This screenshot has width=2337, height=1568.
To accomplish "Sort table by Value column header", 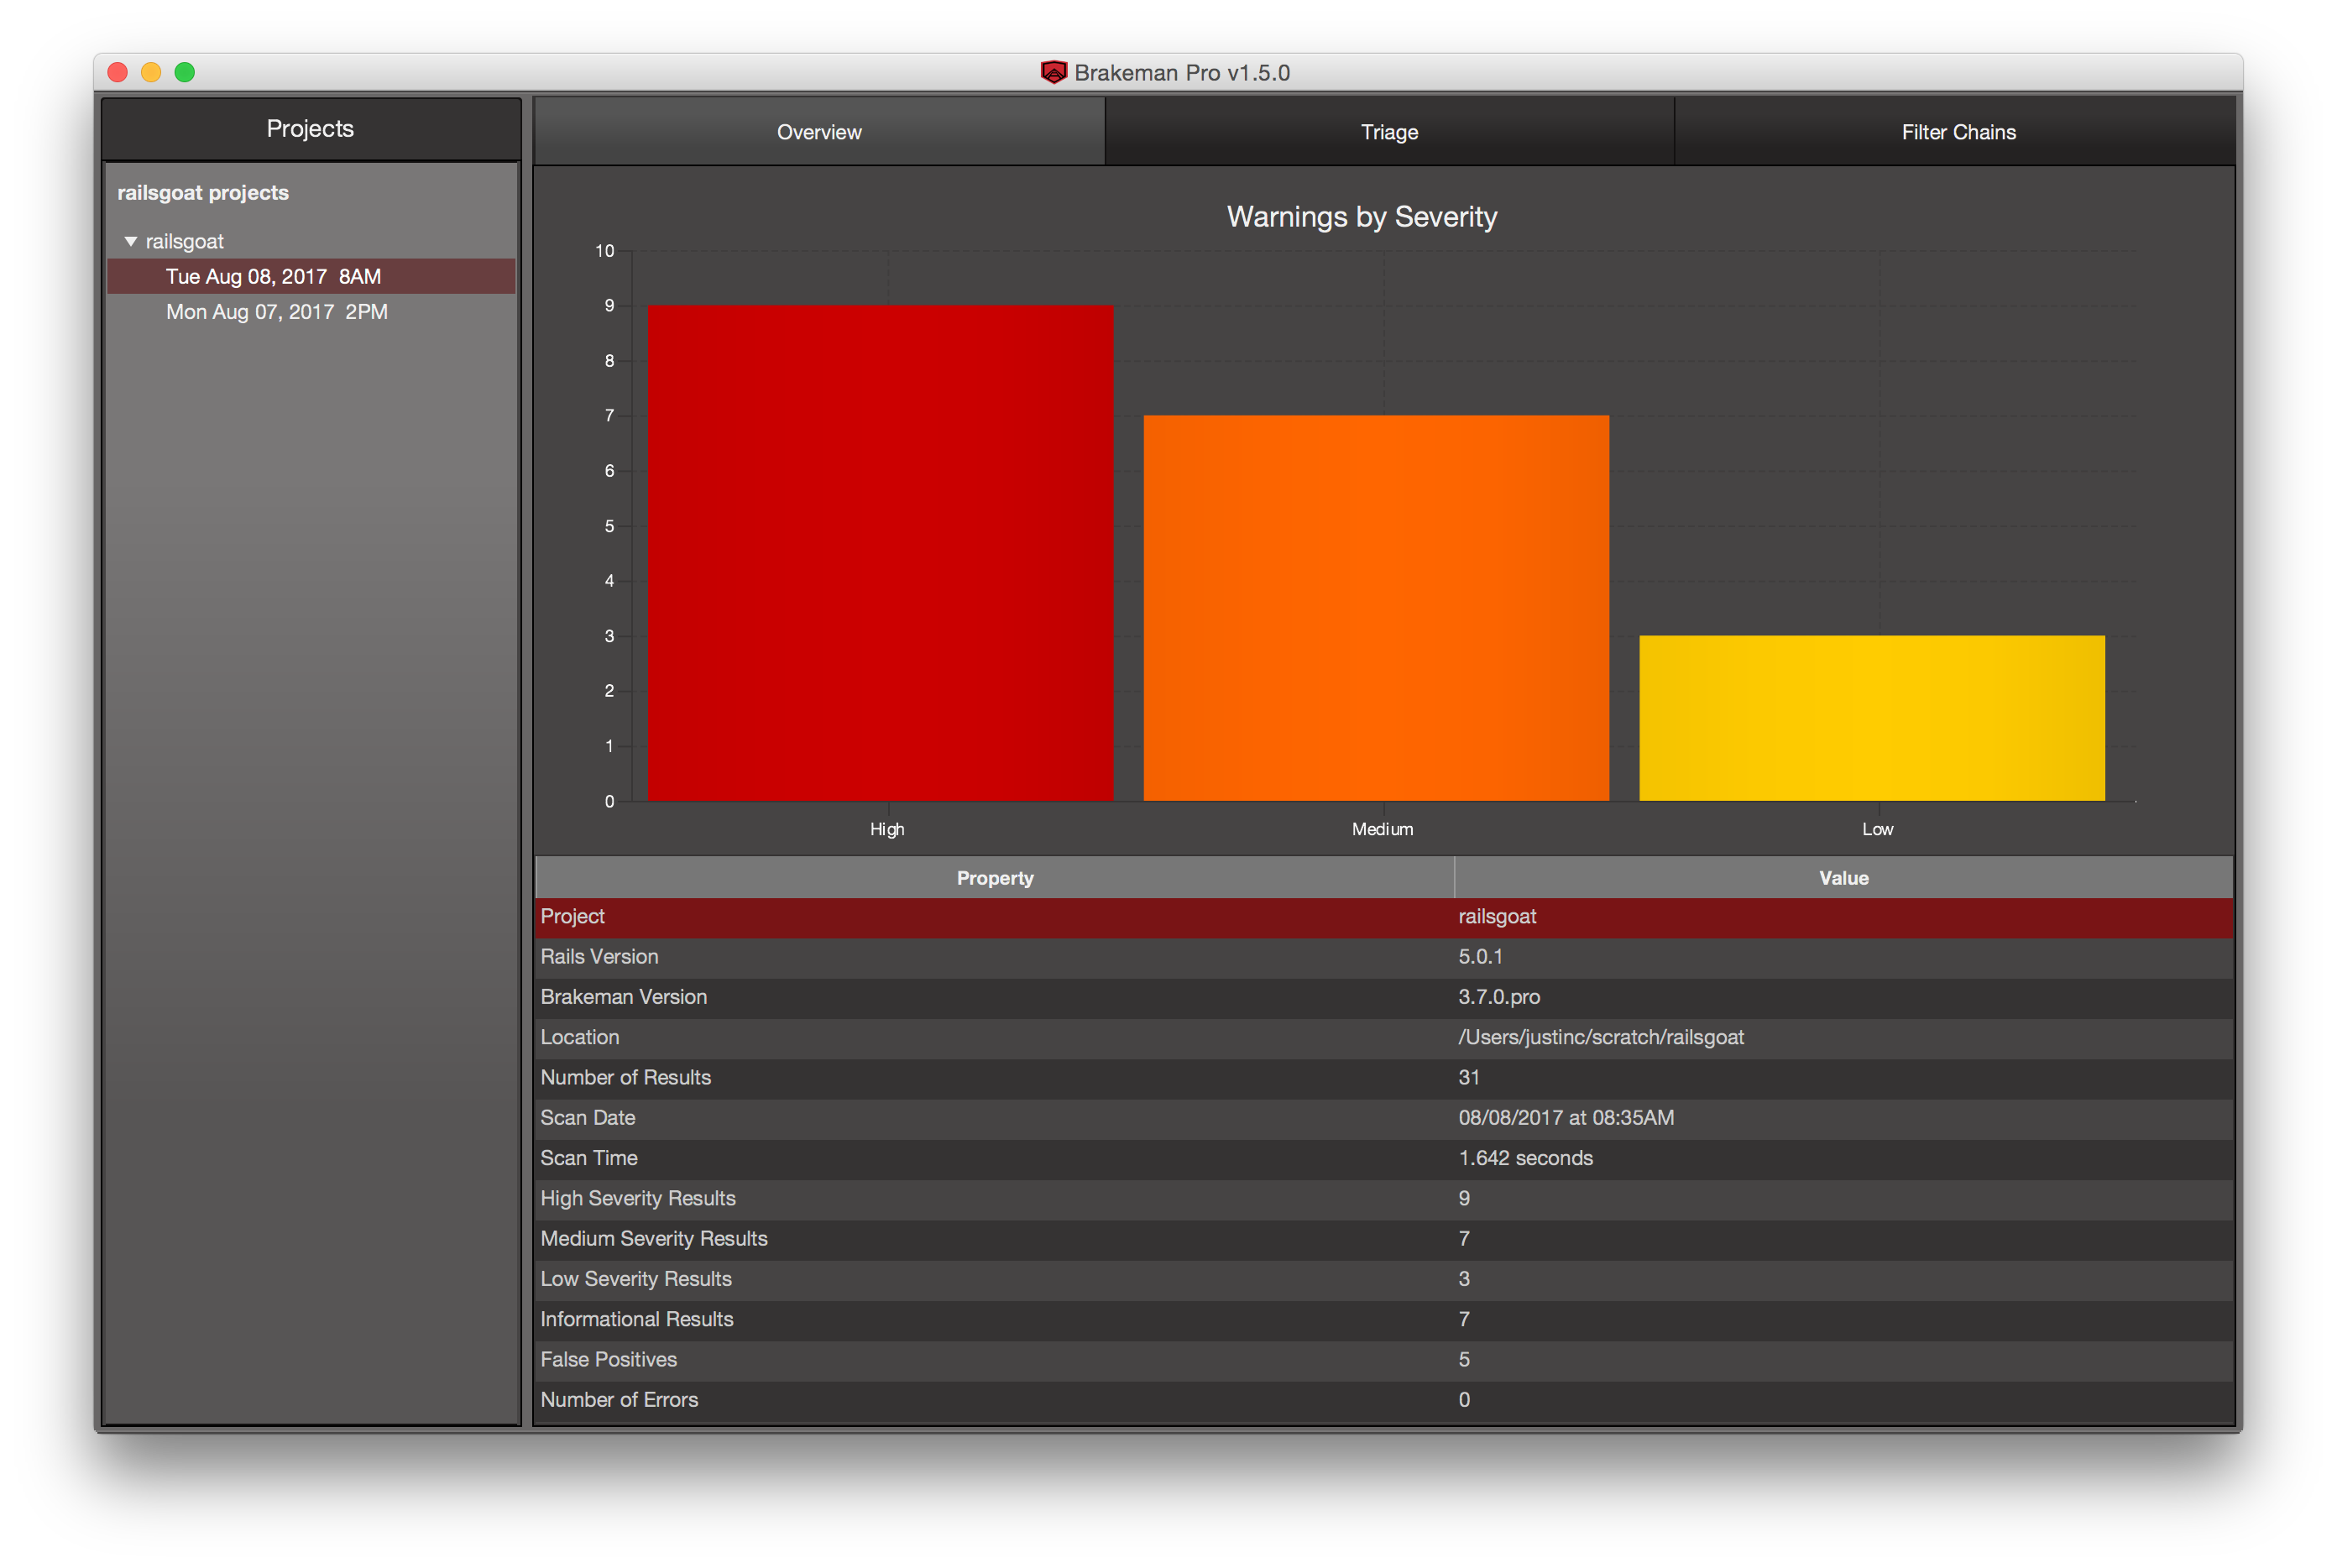I will tap(1843, 877).
